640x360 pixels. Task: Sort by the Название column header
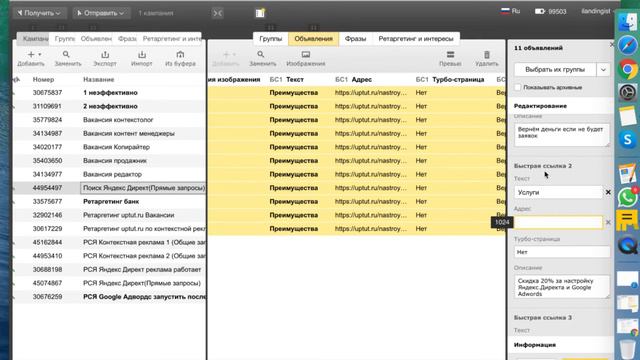click(x=98, y=79)
